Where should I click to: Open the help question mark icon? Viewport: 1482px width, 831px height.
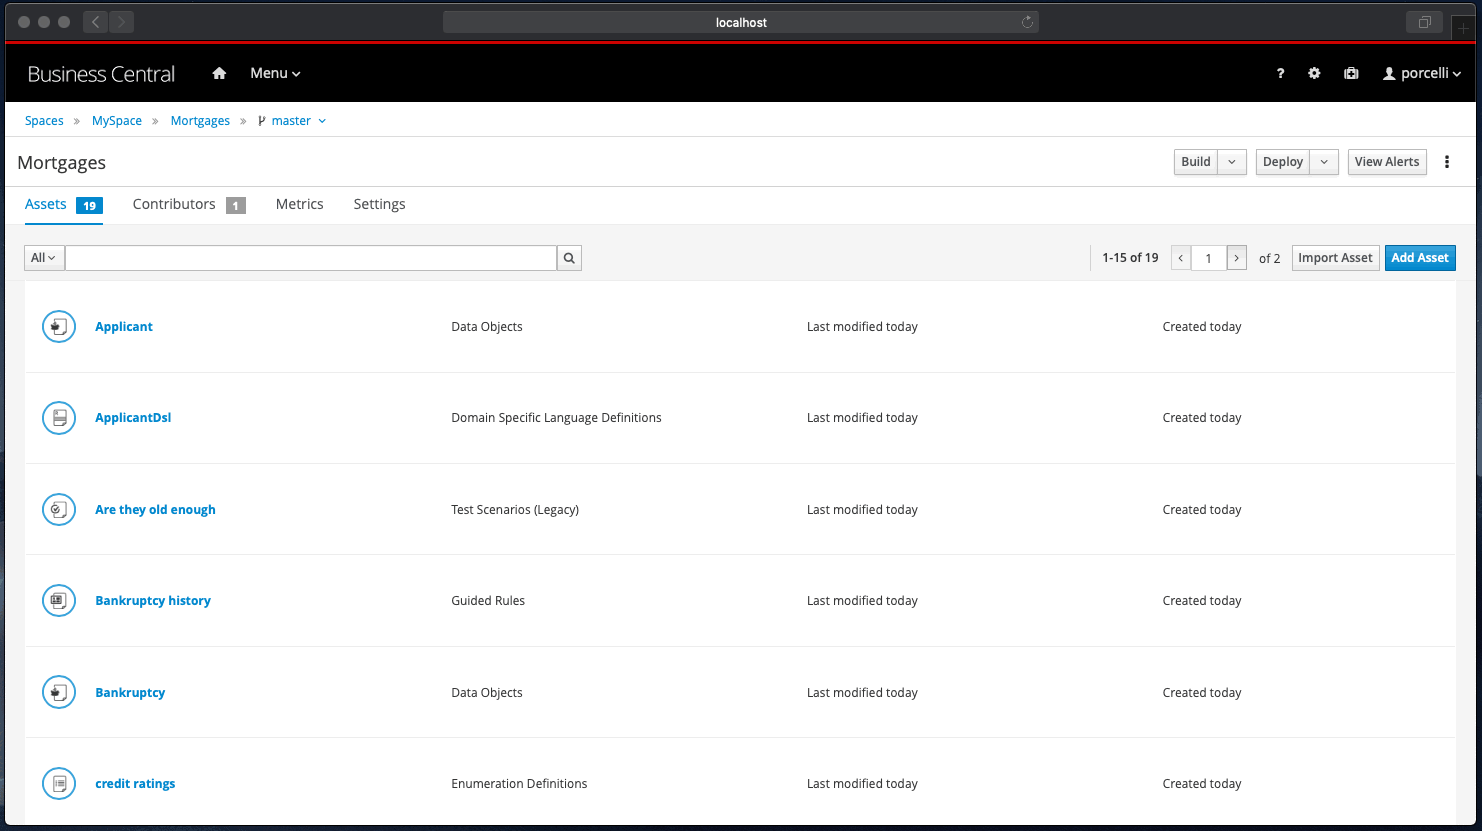1280,73
